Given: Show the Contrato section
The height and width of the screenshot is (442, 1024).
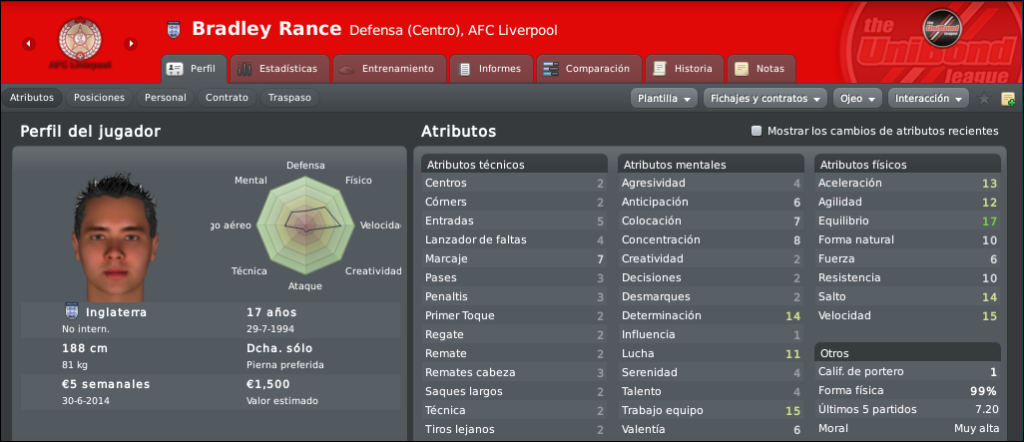Looking at the screenshot, I should pyautogui.click(x=227, y=98).
